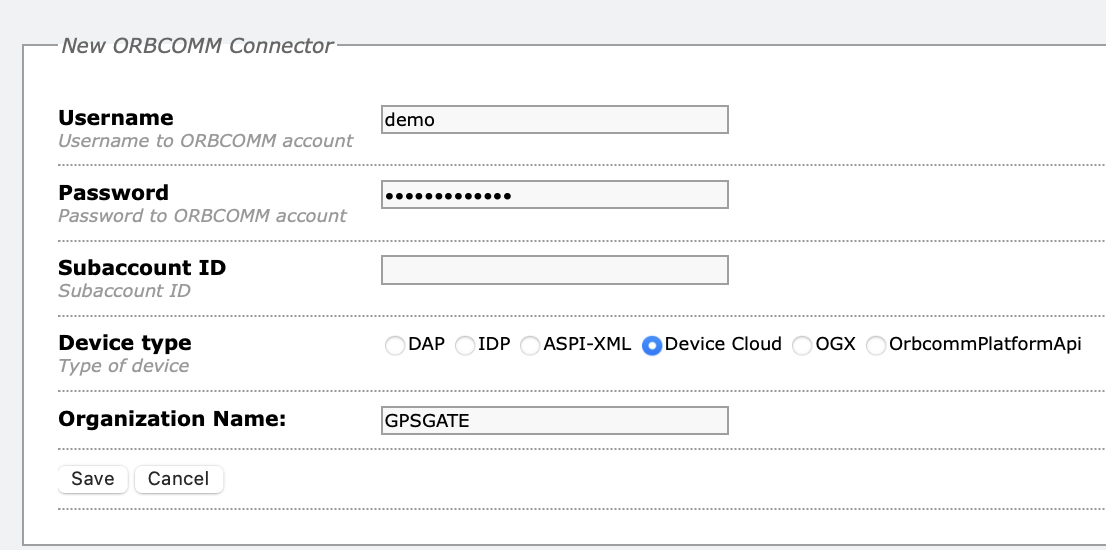The height and width of the screenshot is (550, 1106).
Task: Focus the Password input field
Action: pos(554,195)
